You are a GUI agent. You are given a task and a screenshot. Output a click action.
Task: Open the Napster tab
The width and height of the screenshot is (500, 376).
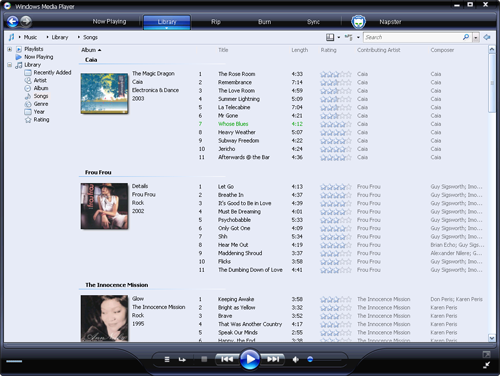[390, 22]
